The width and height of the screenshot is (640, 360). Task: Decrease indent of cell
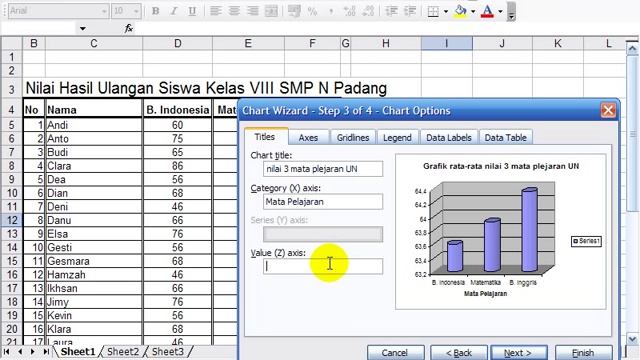click(391, 11)
